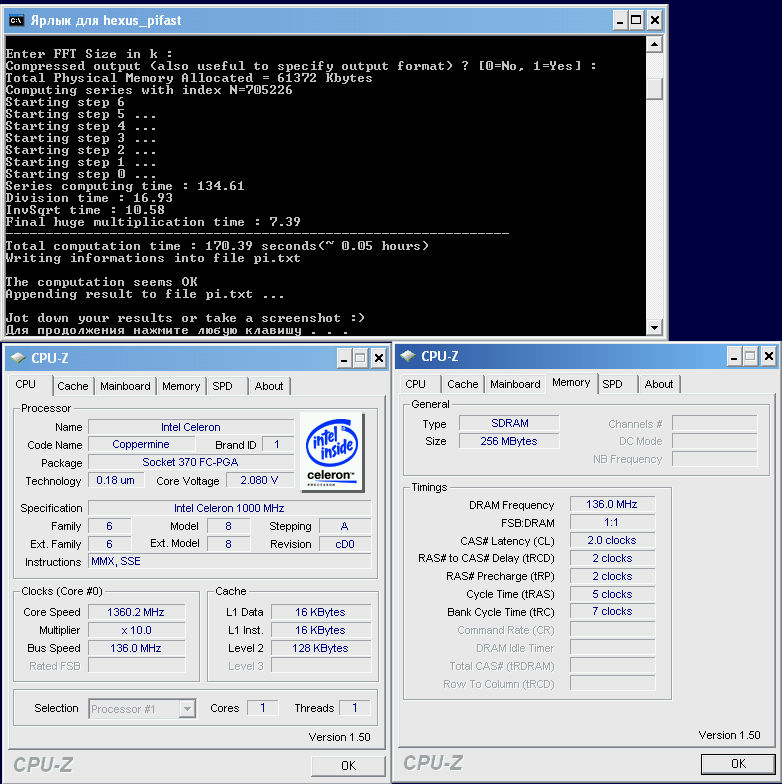Minimize the left CPU-Z window
This screenshot has width=782, height=784.
344,358
